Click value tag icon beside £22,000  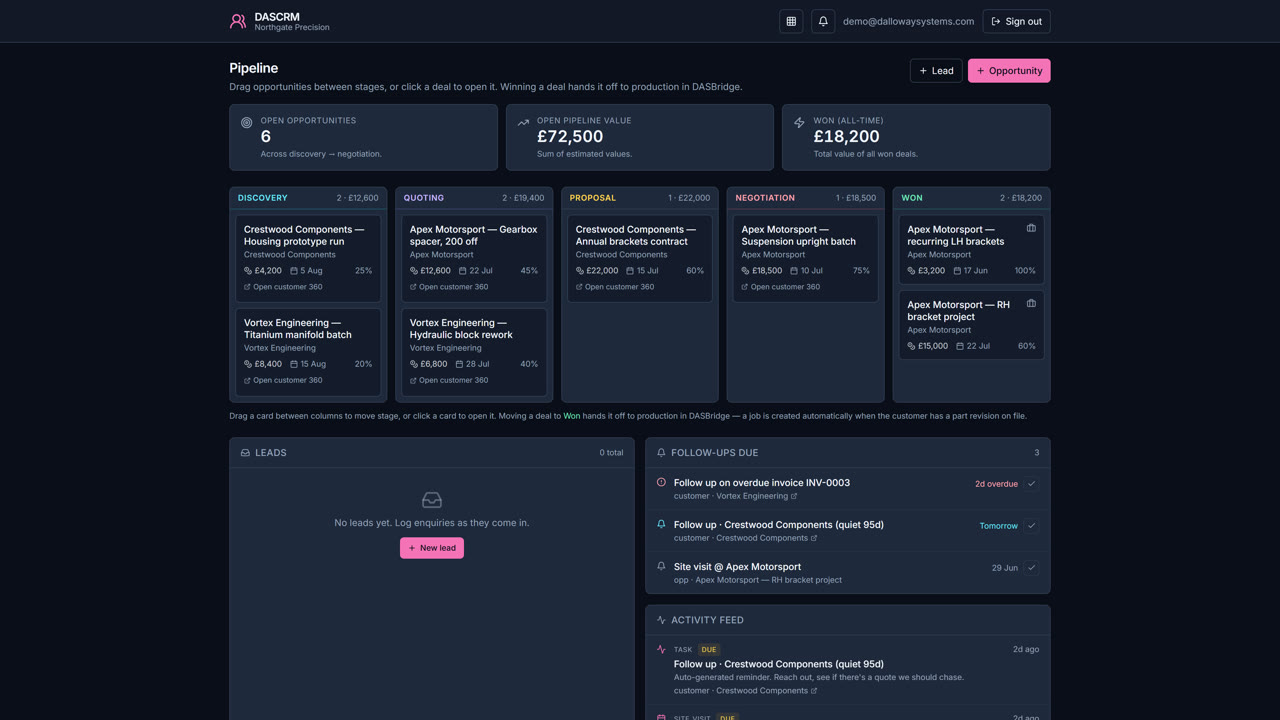coord(580,271)
